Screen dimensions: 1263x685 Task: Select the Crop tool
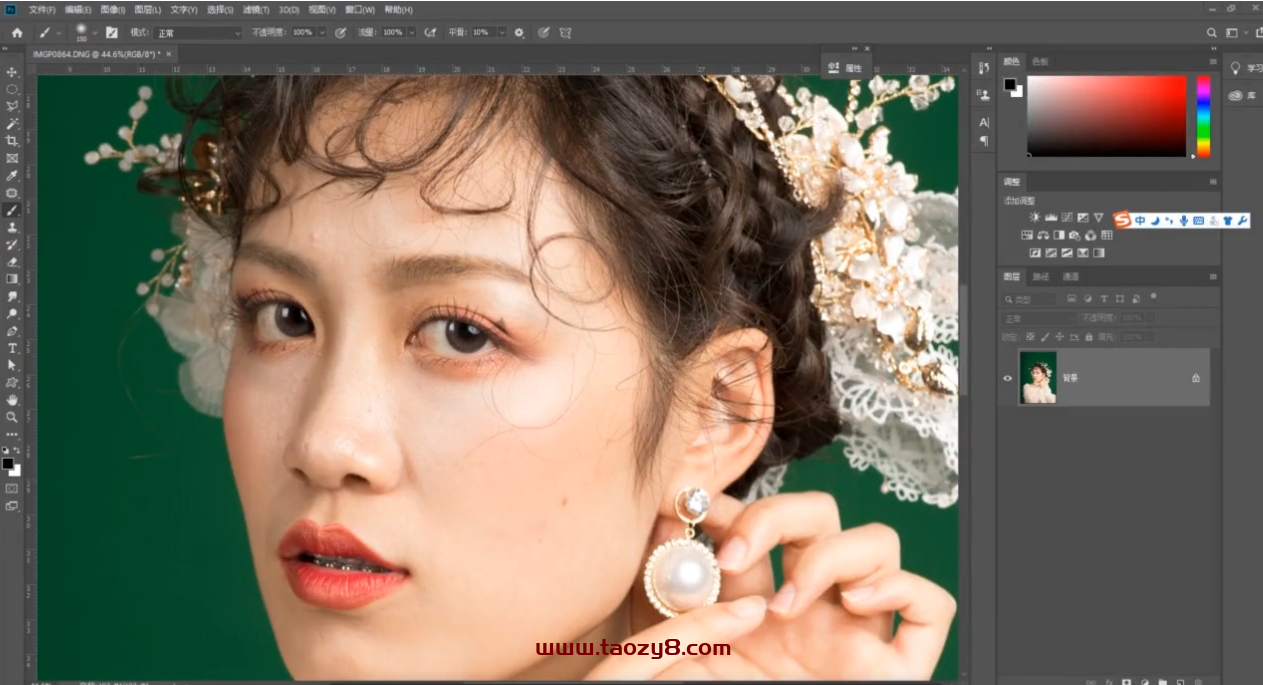click(x=12, y=141)
